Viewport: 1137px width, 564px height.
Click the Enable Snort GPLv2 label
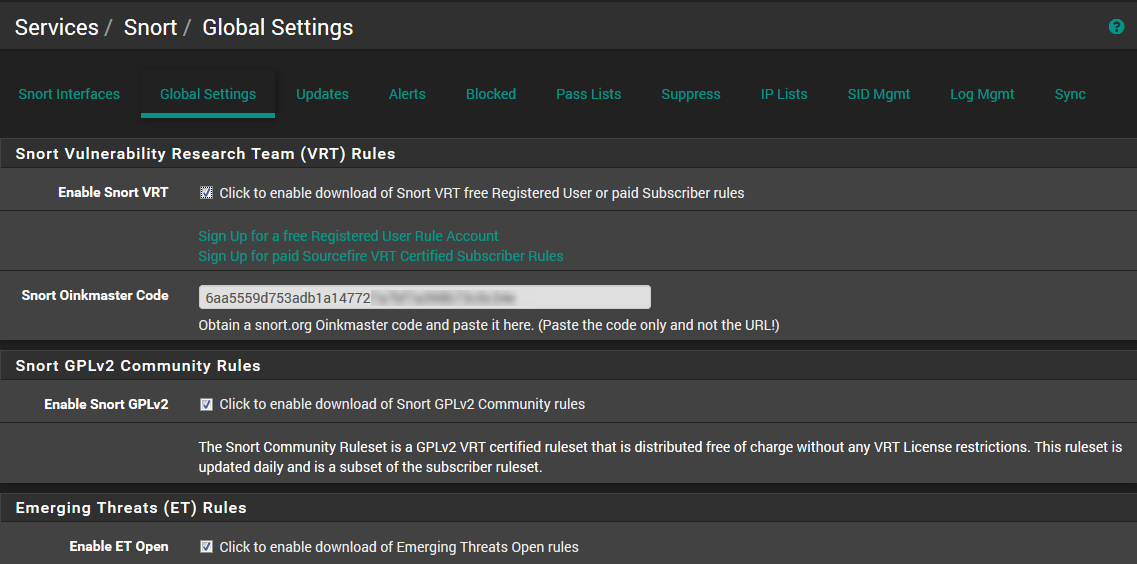click(107, 405)
